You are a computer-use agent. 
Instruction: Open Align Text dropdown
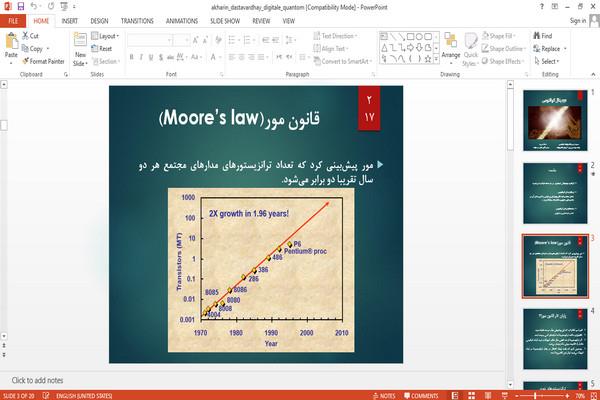pos(331,49)
